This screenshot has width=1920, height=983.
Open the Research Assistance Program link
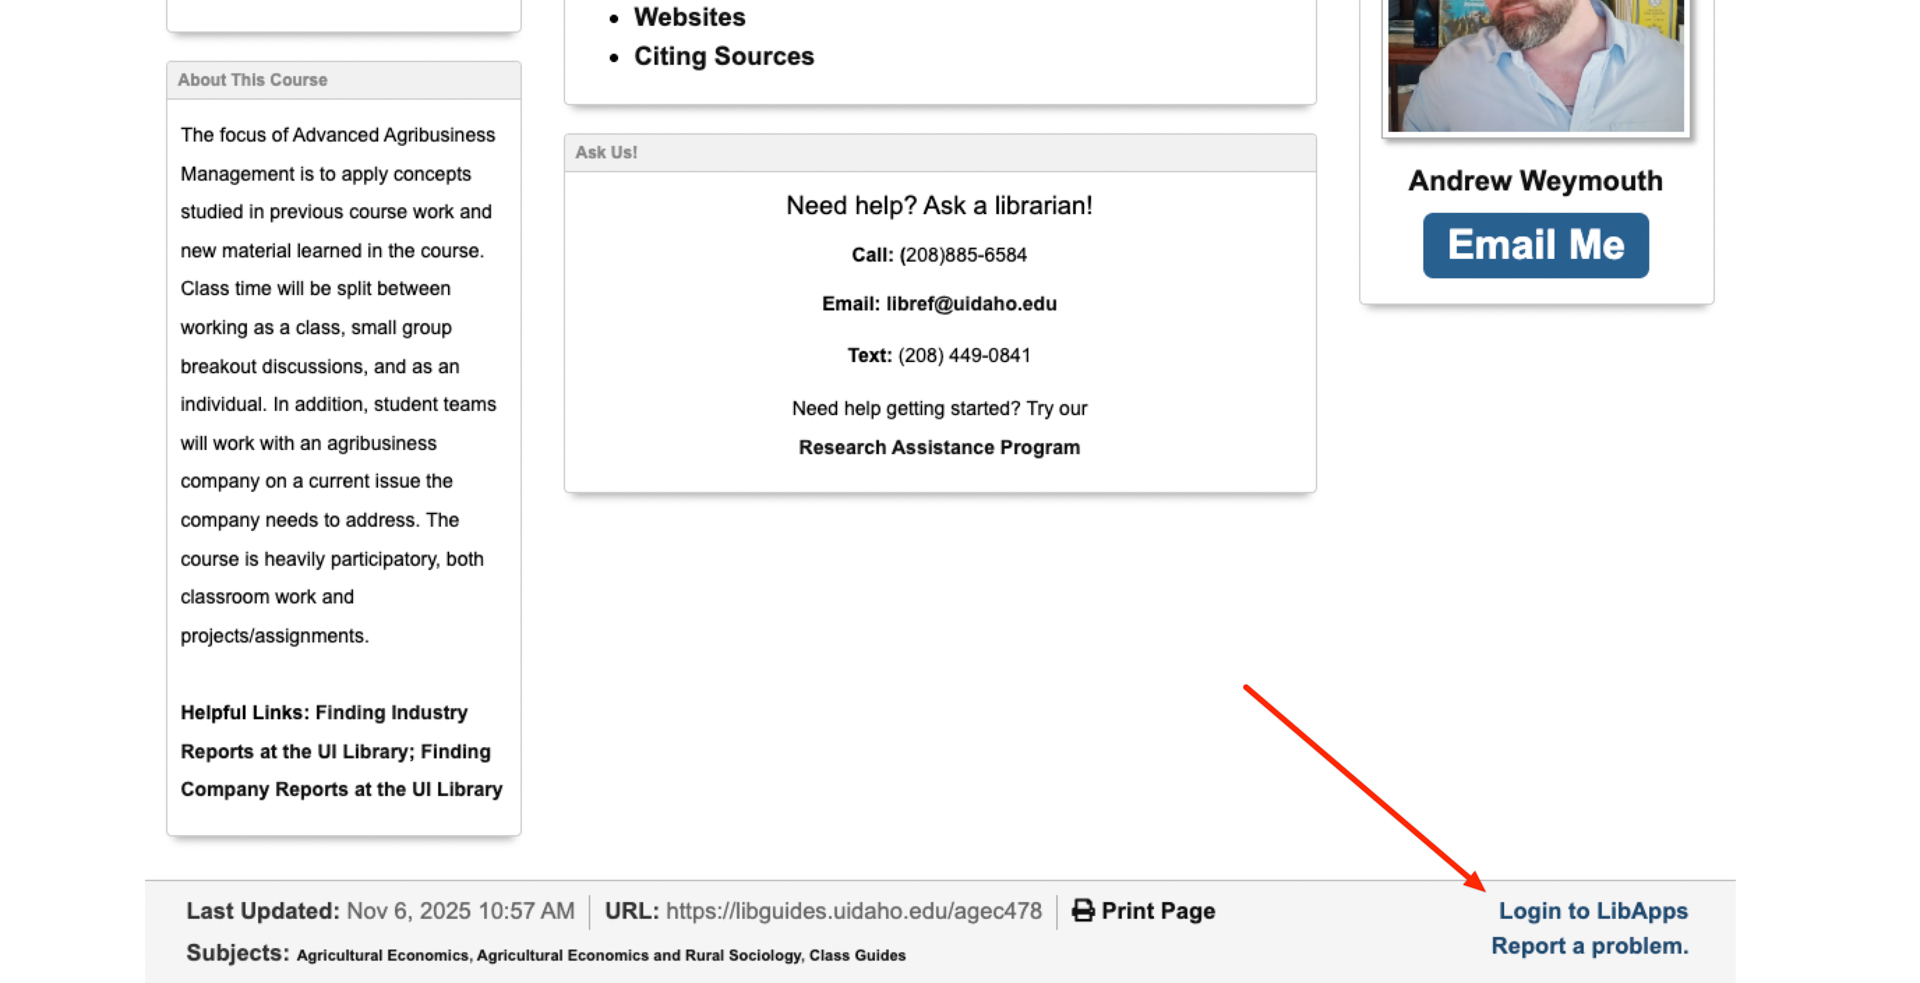coord(938,447)
